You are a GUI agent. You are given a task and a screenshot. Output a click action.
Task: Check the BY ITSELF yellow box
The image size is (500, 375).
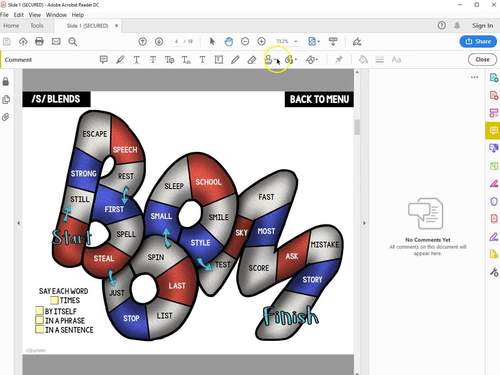[x=39, y=311]
